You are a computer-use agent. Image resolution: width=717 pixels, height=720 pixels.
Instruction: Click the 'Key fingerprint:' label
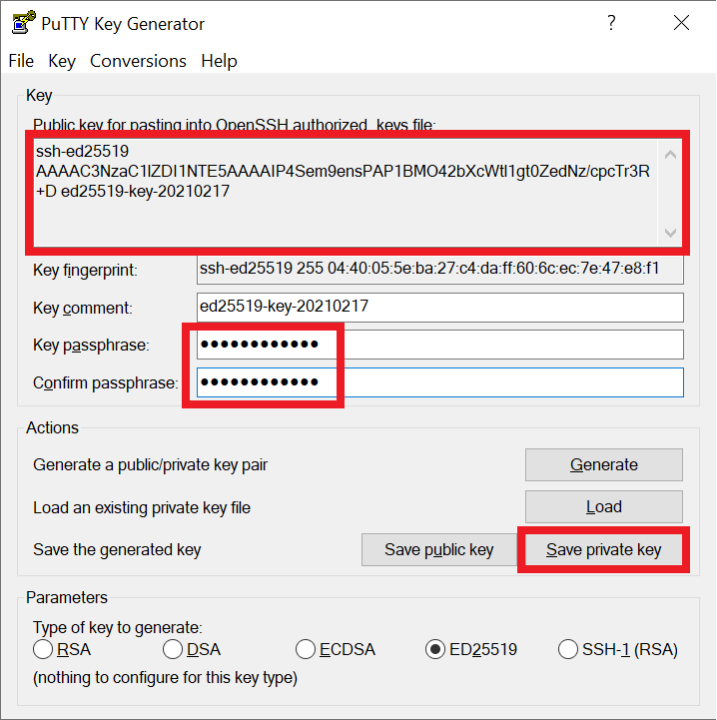[85, 270]
